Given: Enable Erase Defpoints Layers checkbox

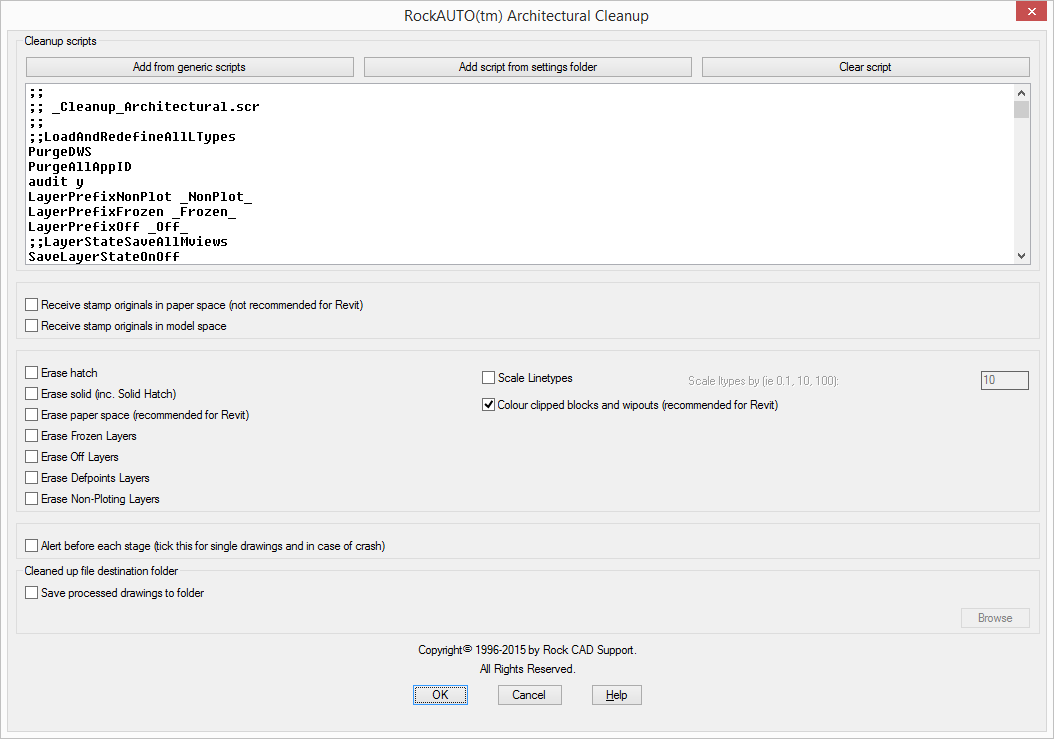Looking at the screenshot, I should tap(32, 477).
